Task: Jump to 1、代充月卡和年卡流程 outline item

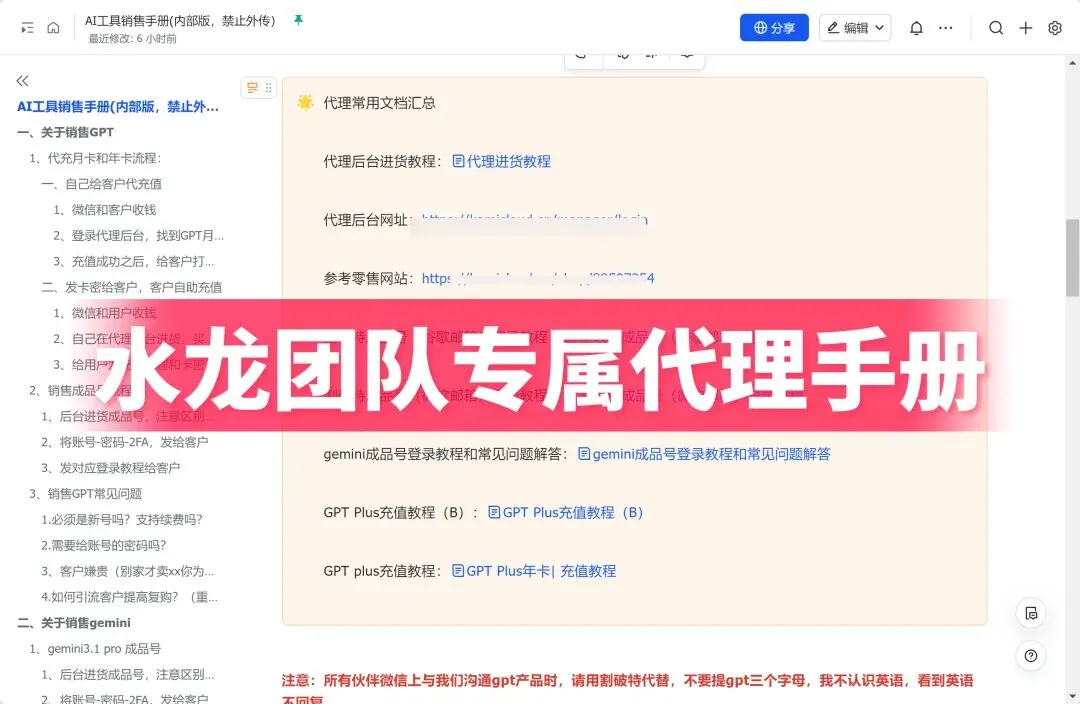Action: pyautogui.click(x=95, y=158)
